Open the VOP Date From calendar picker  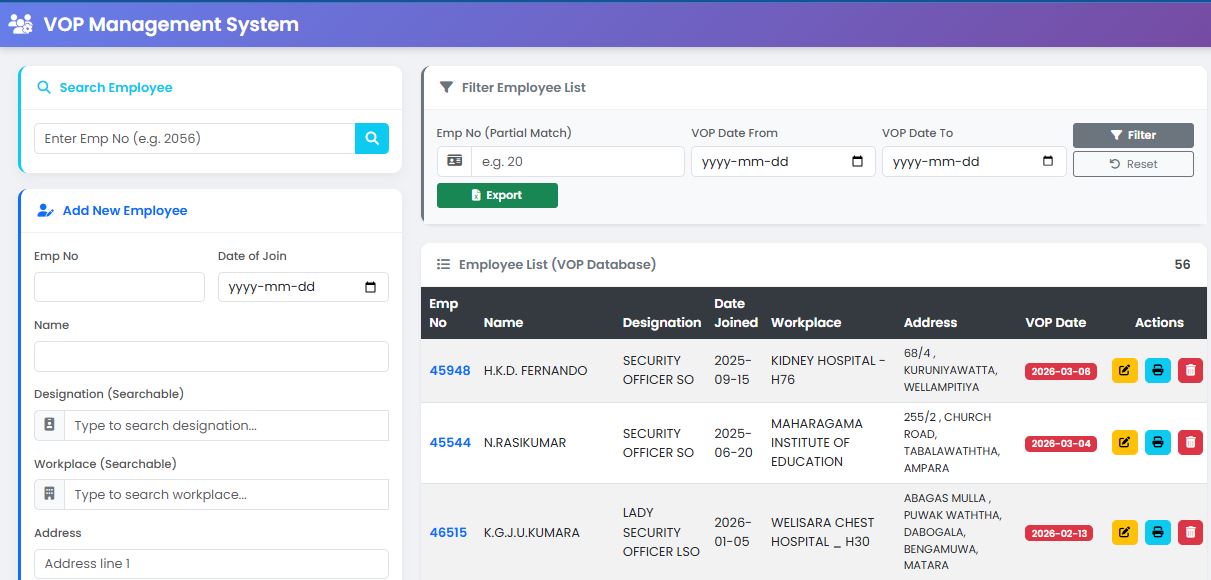[x=857, y=162]
